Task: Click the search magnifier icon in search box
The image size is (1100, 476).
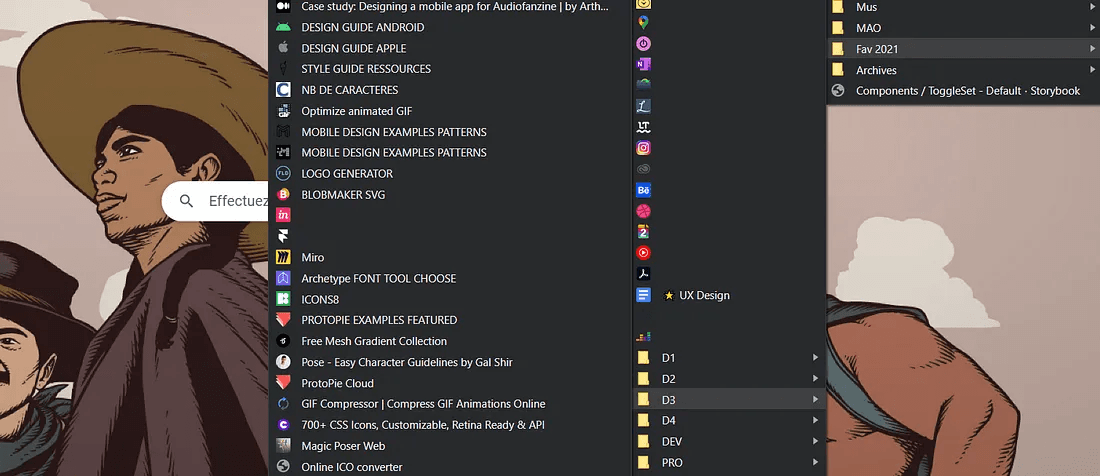Action: 187,201
